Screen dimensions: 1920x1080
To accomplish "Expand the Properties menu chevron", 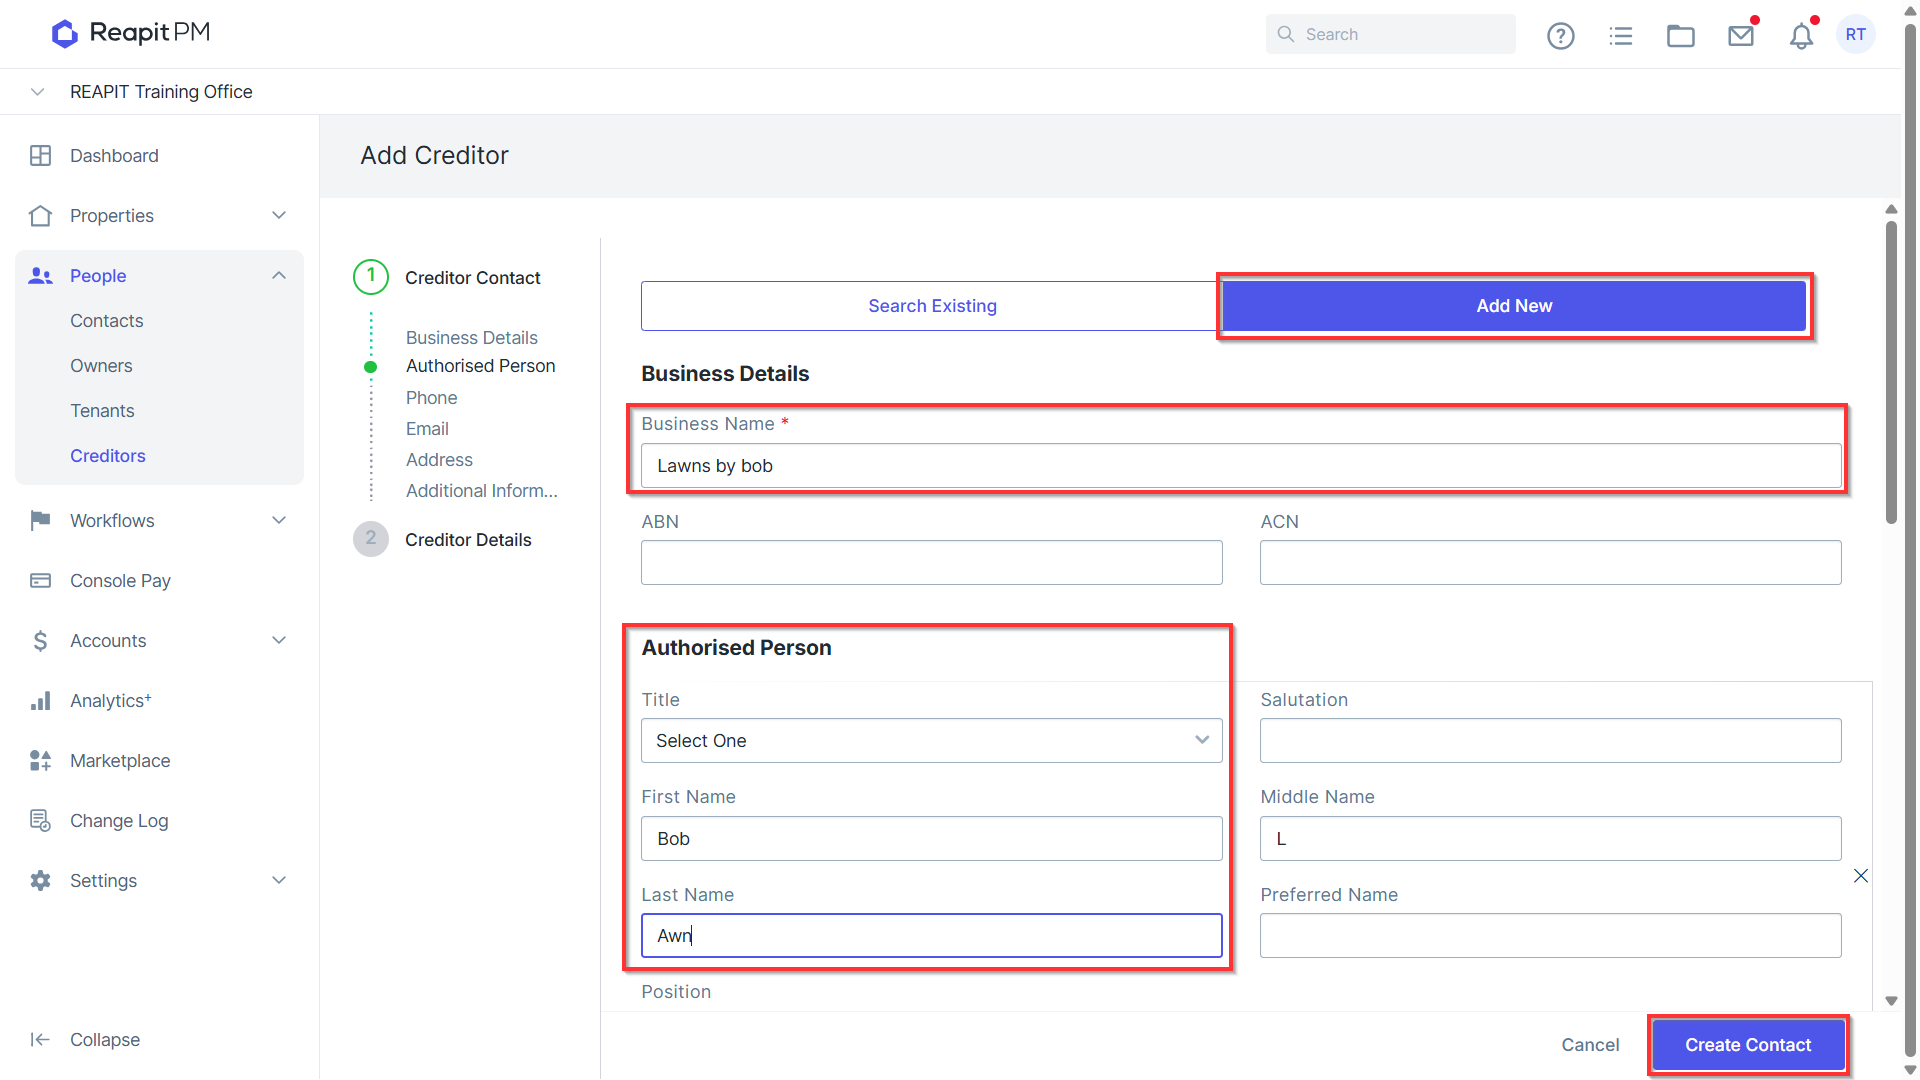I will [279, 216].
